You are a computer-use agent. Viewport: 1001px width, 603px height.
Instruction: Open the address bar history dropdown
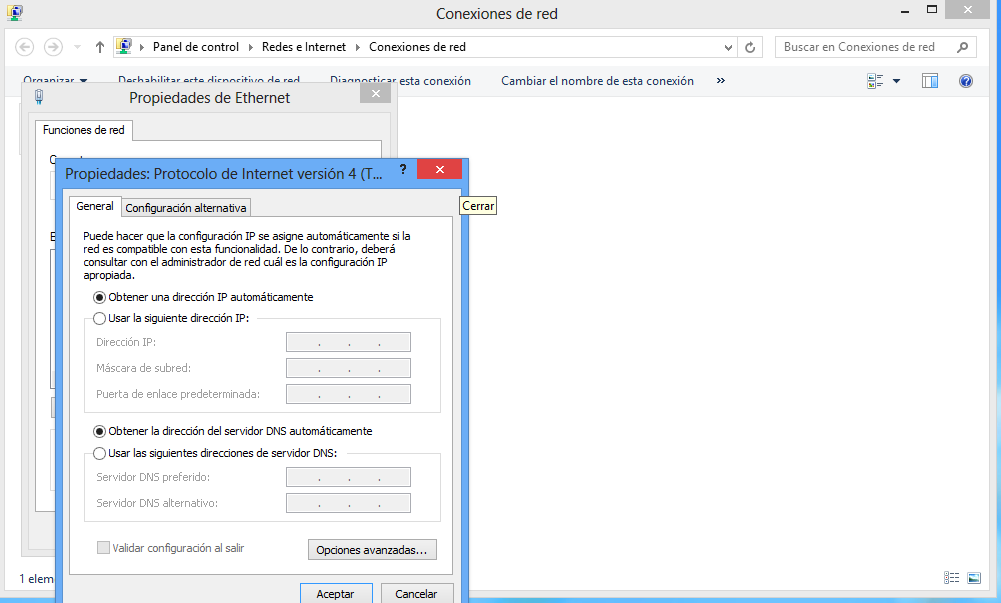point(728,47)
